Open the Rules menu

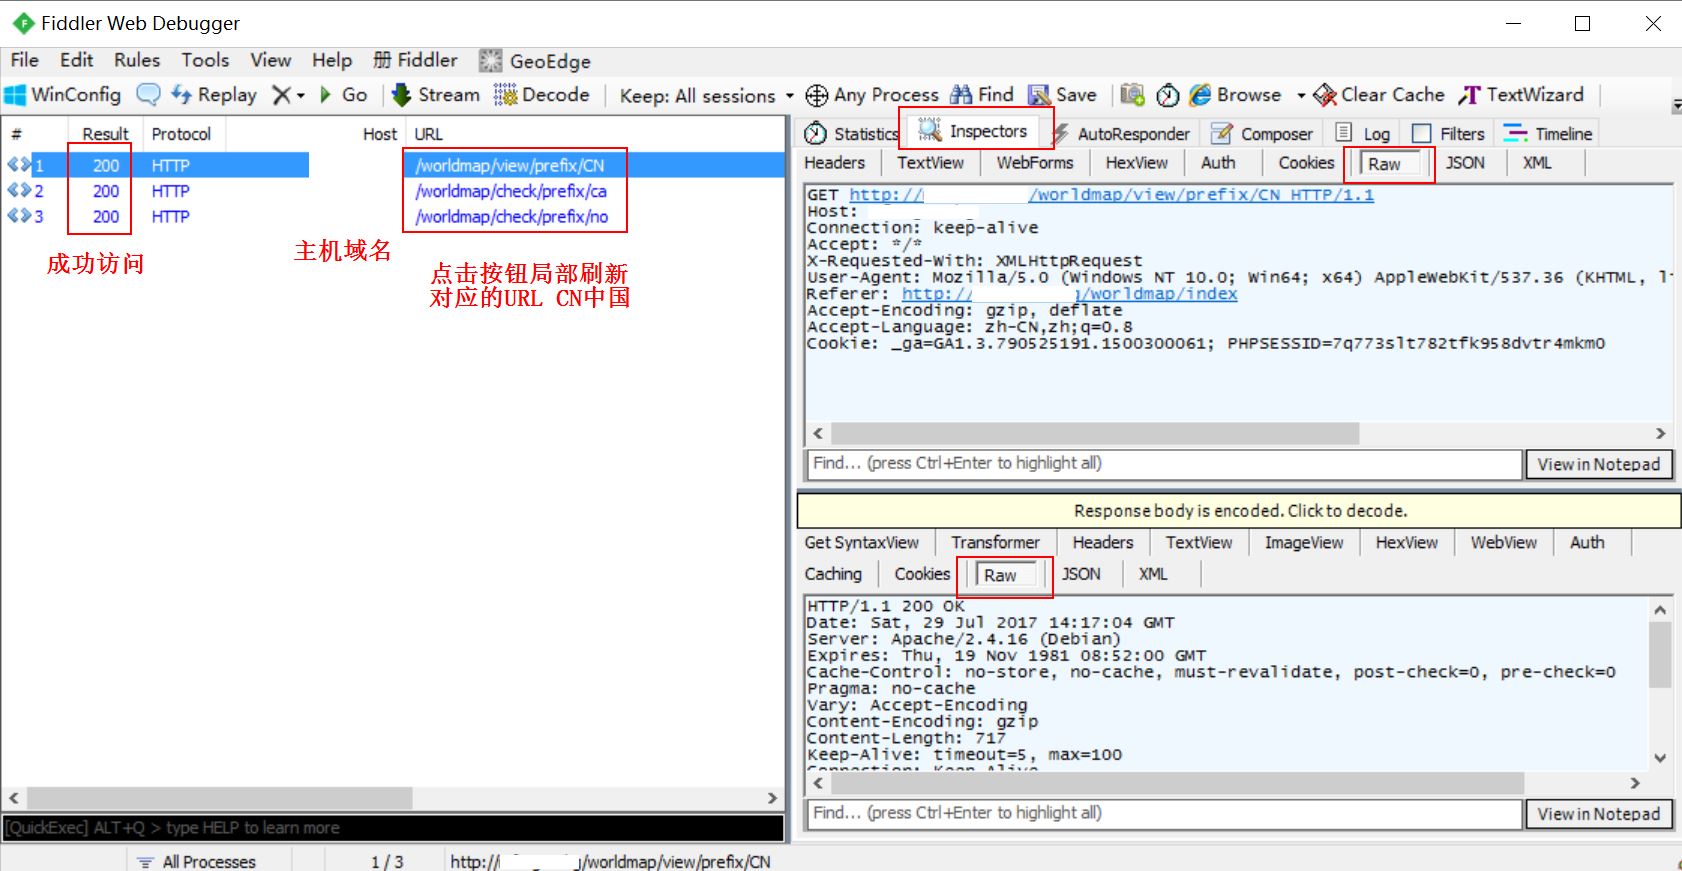(137, 60)
